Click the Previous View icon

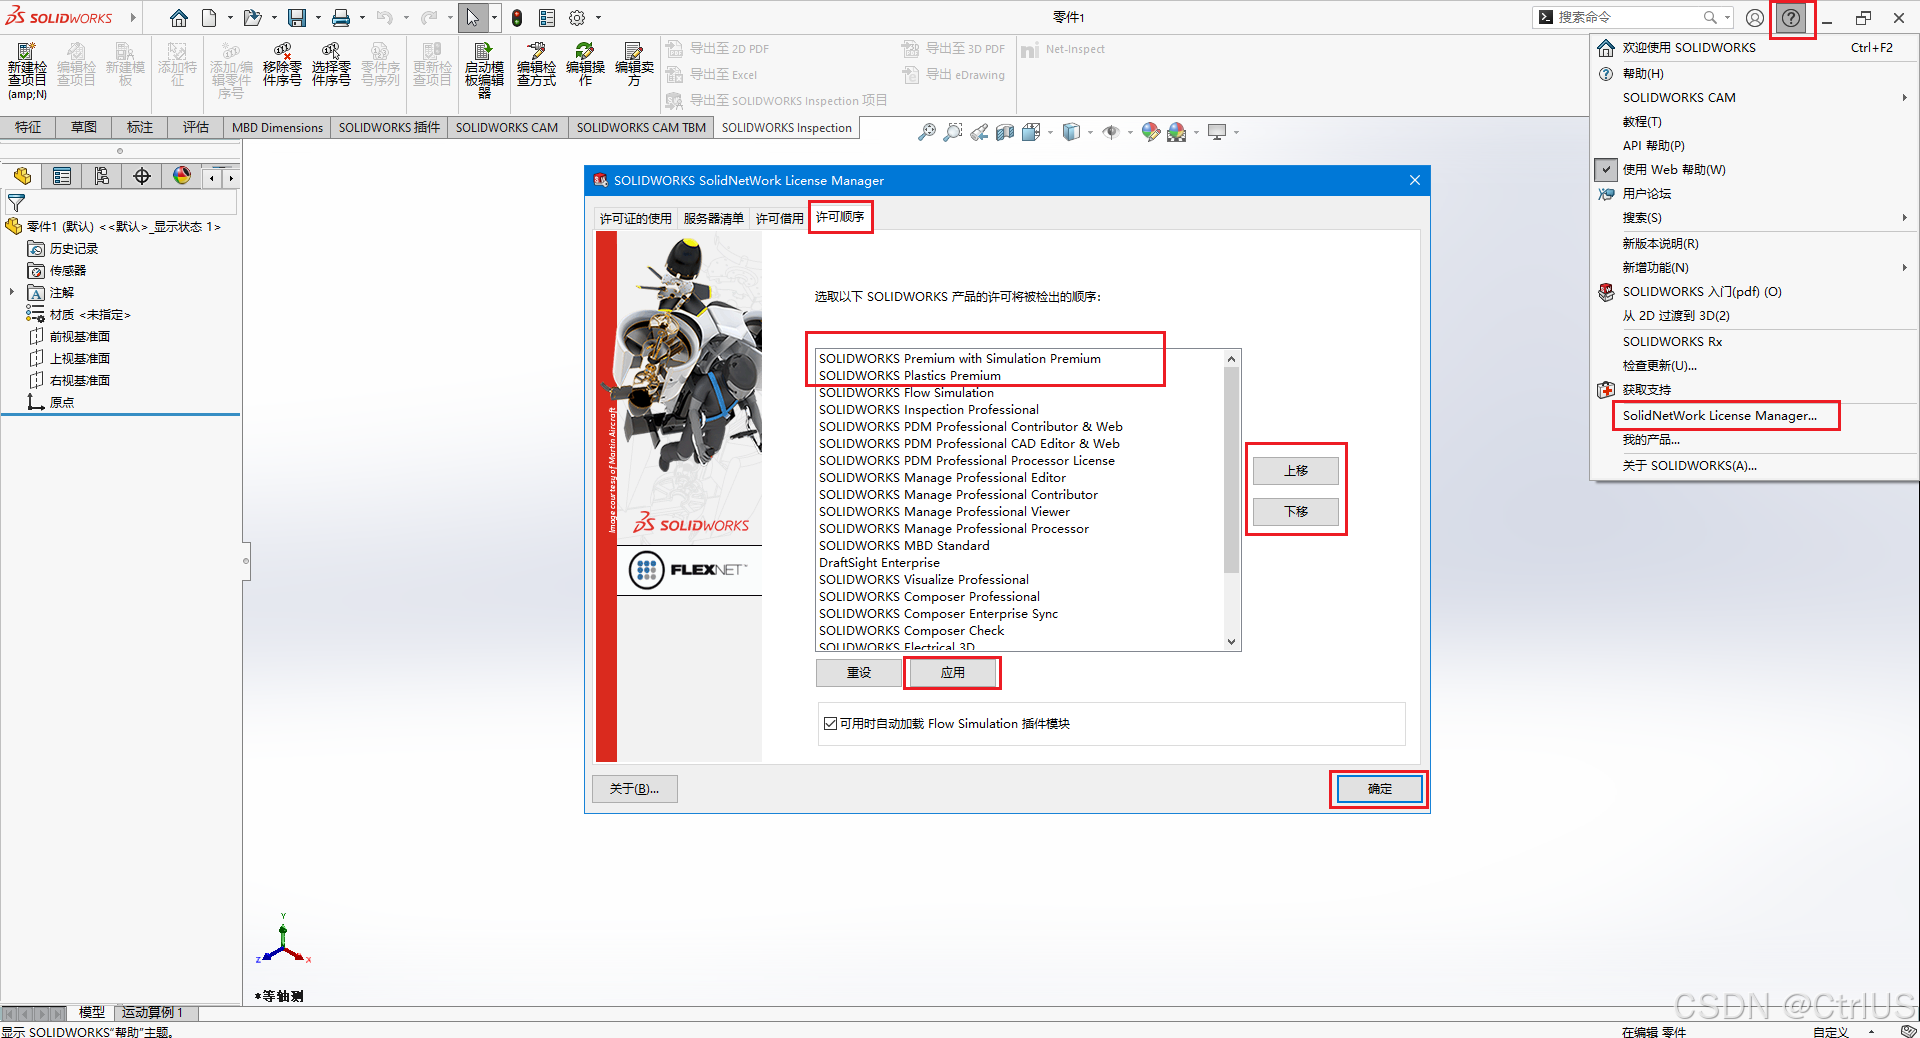click(979, 132)
